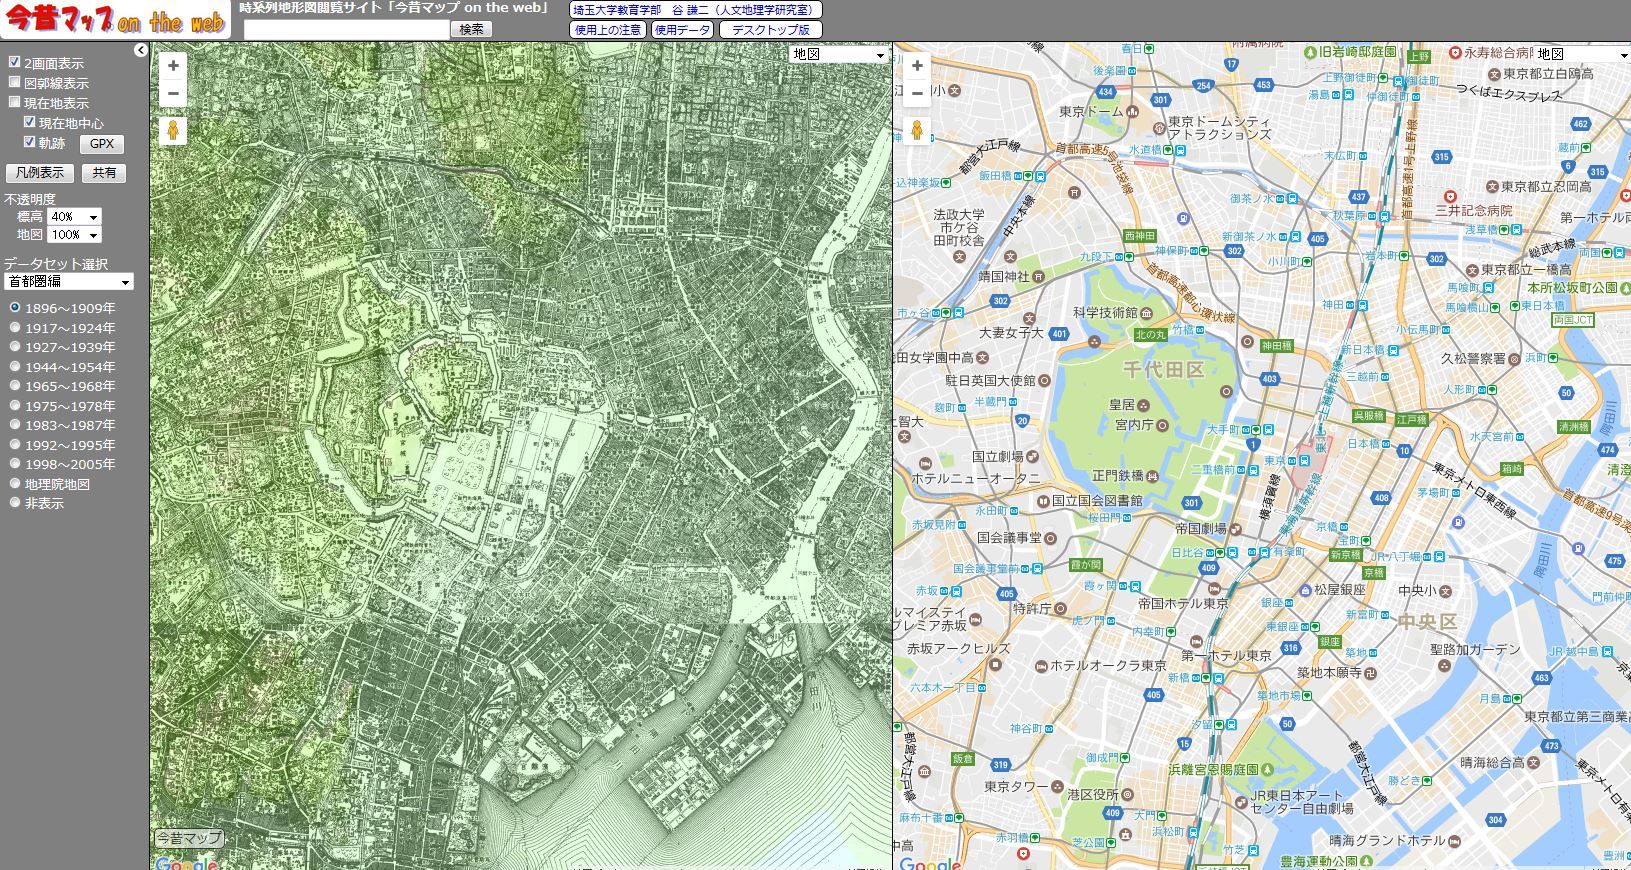
Task: Open the 使用データ link
Action: tap(683, 30)
